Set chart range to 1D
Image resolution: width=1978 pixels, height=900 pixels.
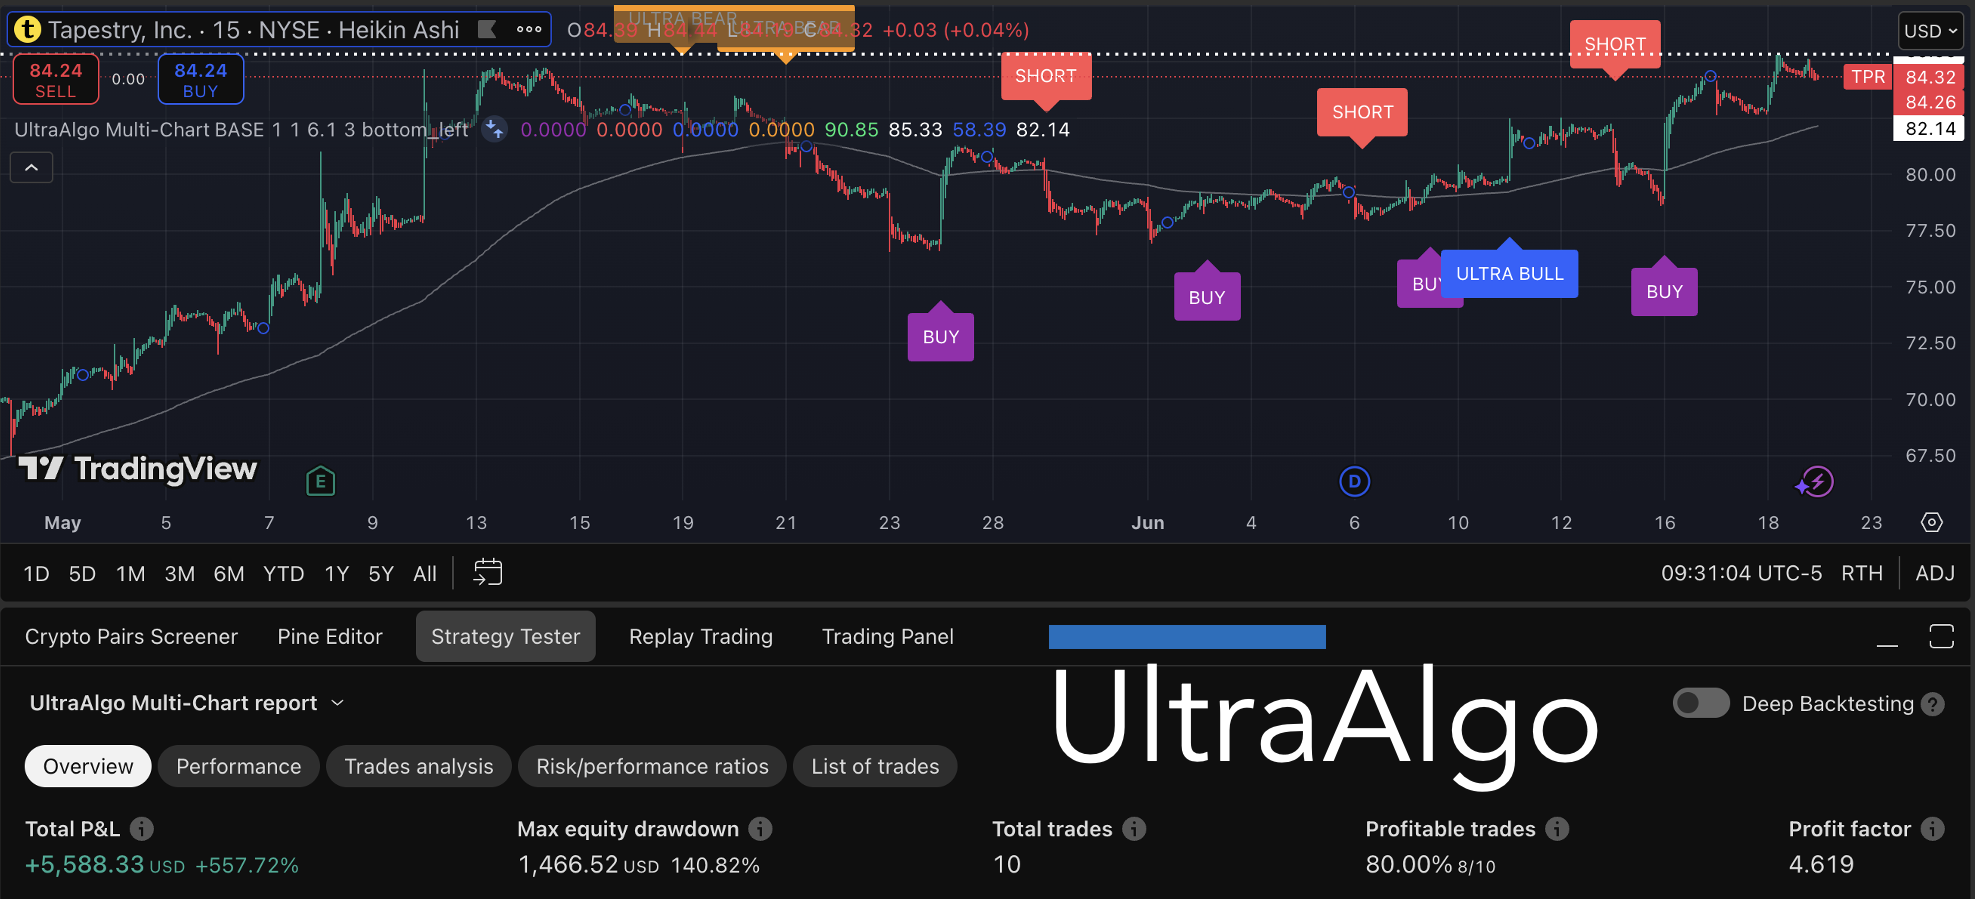[x=36, y=574]
